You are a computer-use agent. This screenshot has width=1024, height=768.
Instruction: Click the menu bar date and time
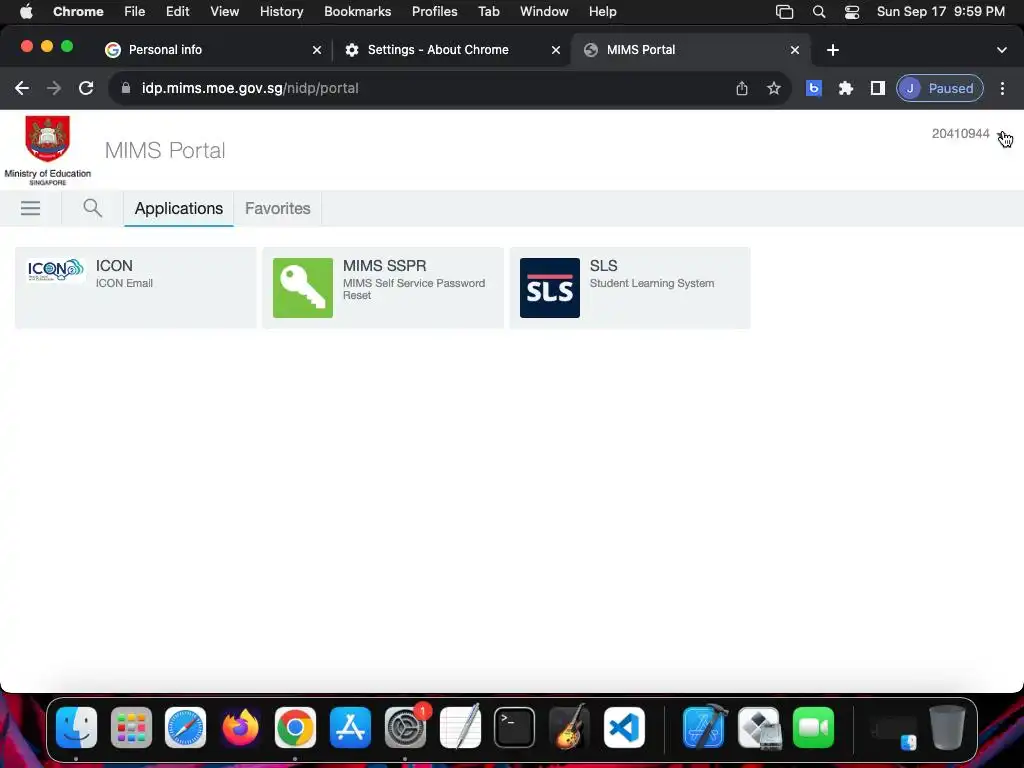click(x=940, y=12)
